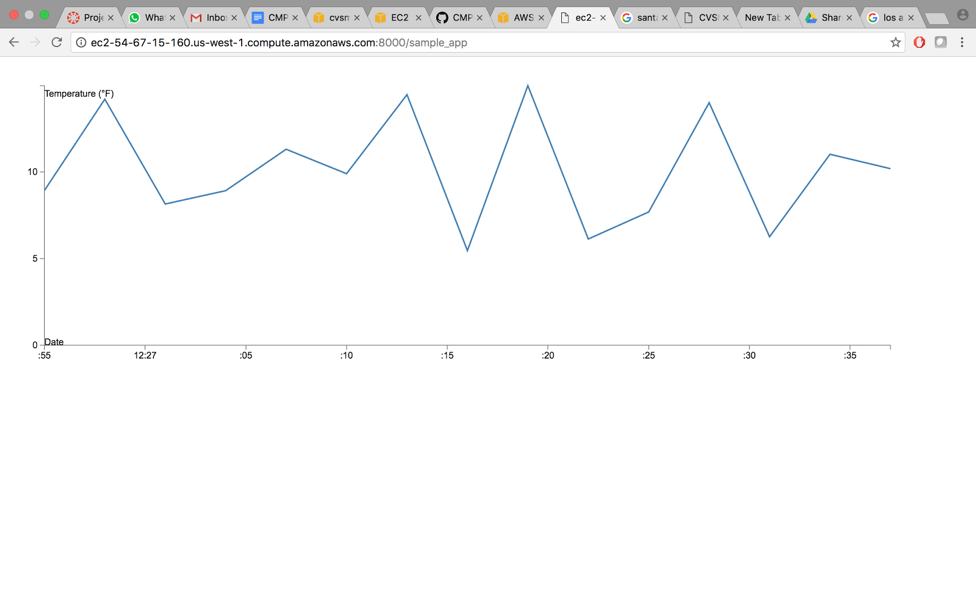The image size is (976, 611).
Task: Switch to the CMP Google Docs tab
Action: click(x=274, y=17)
